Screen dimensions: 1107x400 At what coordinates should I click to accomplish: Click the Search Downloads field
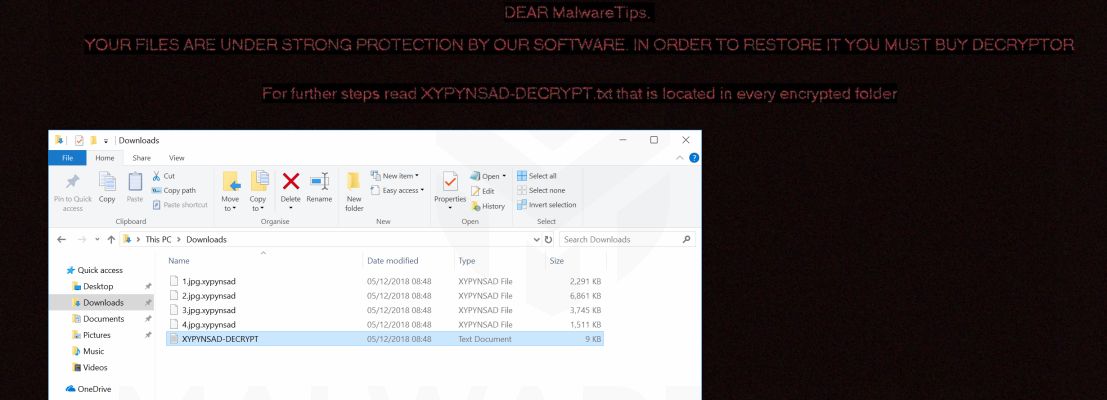point(627,240)
